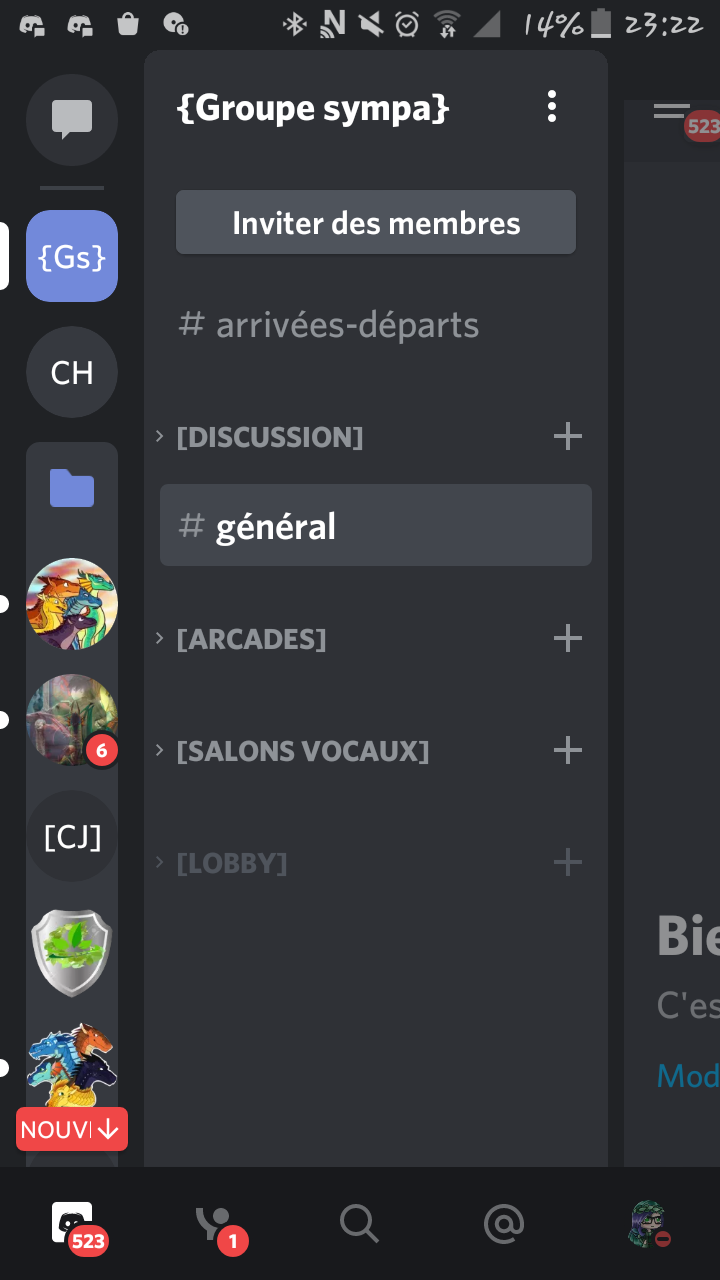Select the silver shield server icon
720x1280 pixels.
point(72,952)
